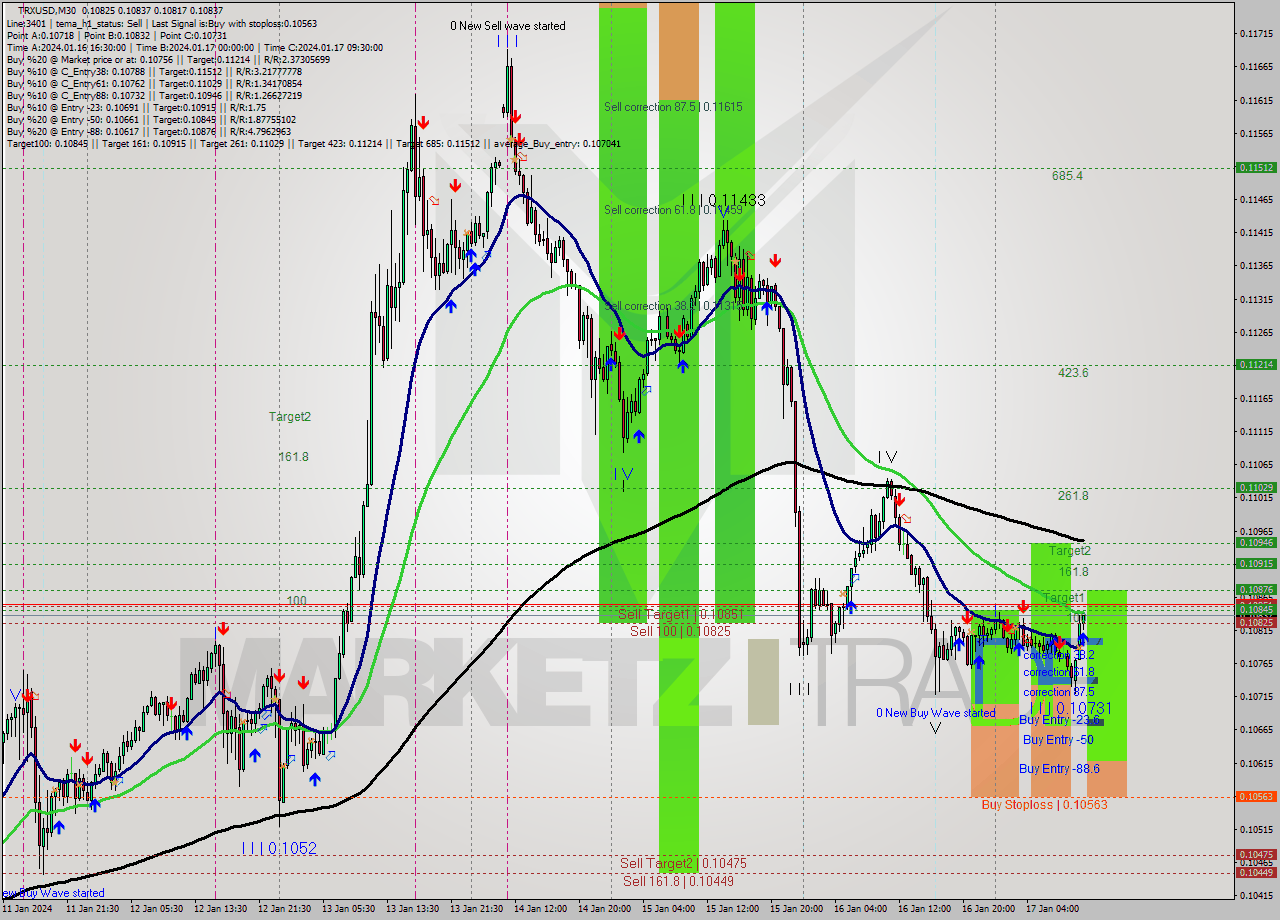The image size is (1280, 920).
Task: Click the '423.6' Fibonacci level label
Action: tap(1073, 372)
